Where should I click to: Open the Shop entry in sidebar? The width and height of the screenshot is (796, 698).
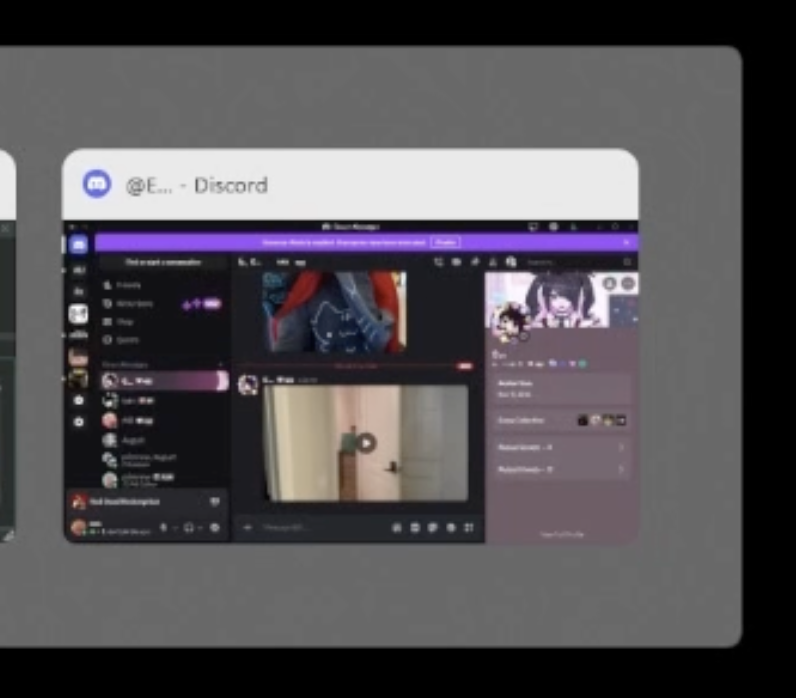click(x=163, y=322)
